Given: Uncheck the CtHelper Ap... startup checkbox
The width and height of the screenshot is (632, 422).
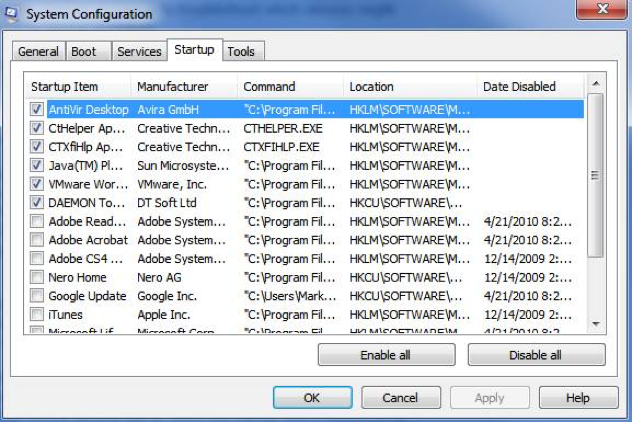Looking at the screenshot, I should 37,128.
